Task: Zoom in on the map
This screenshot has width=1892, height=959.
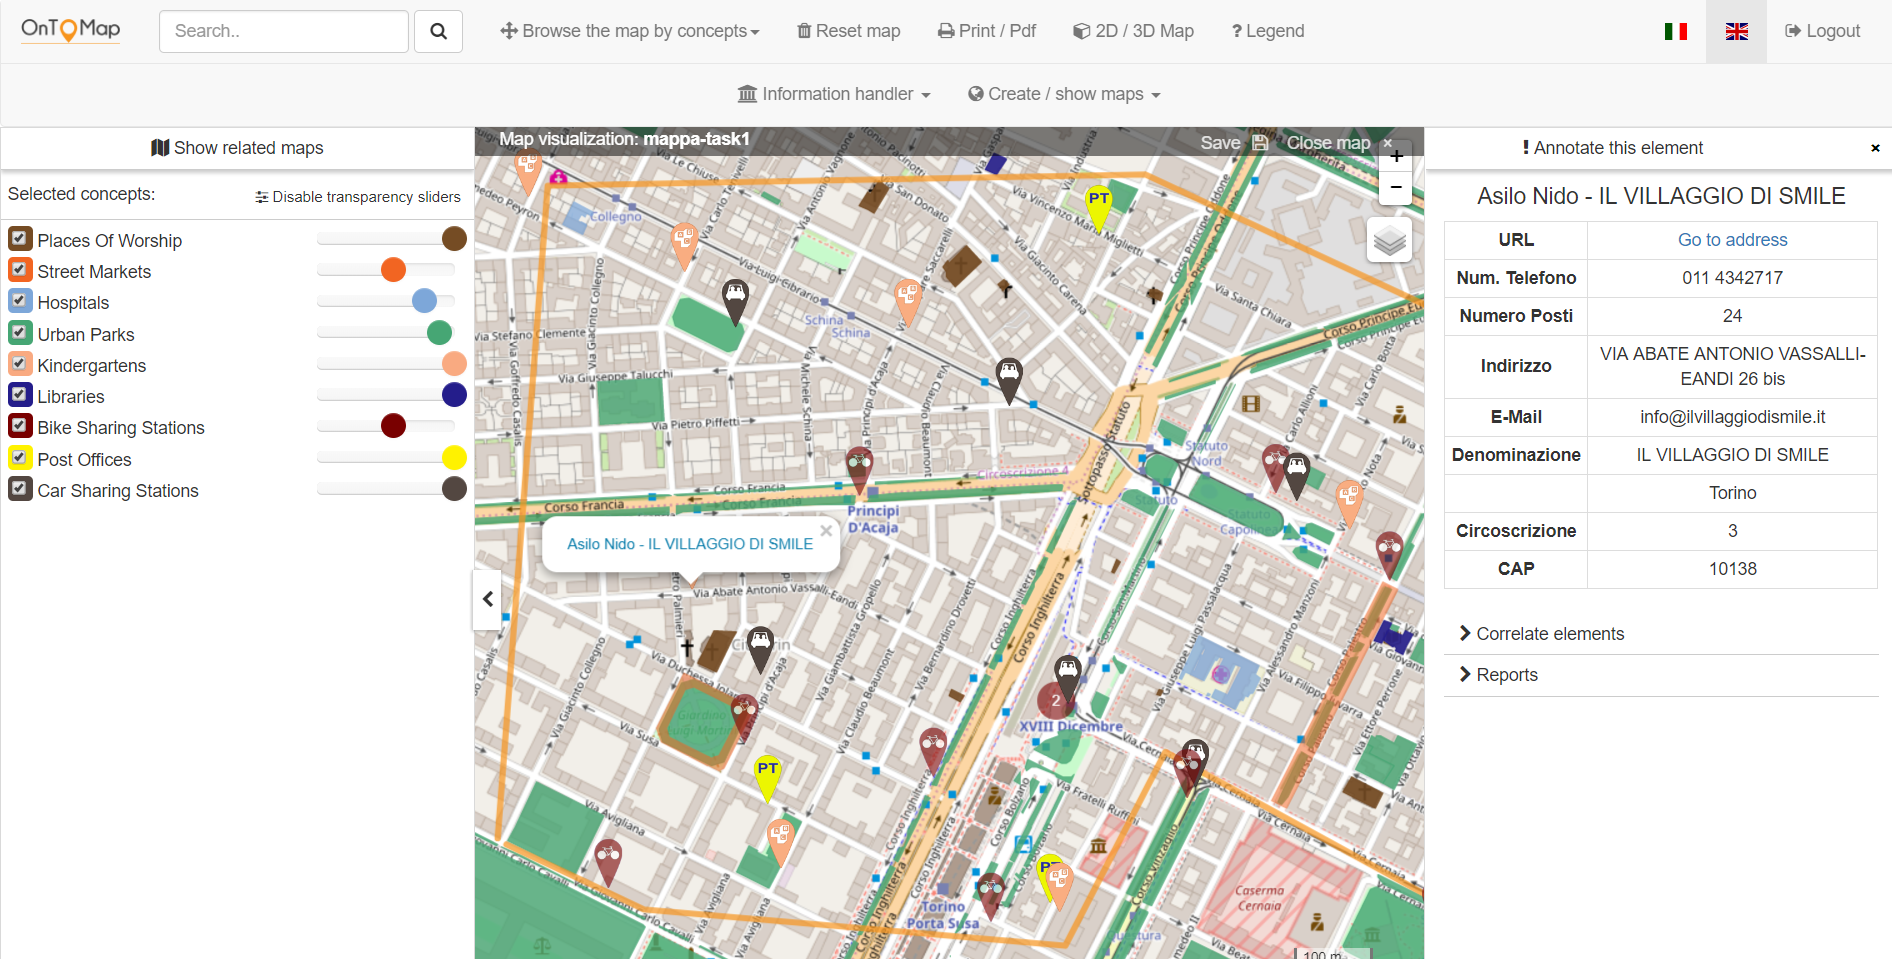Action: [x=1396, y=157]
